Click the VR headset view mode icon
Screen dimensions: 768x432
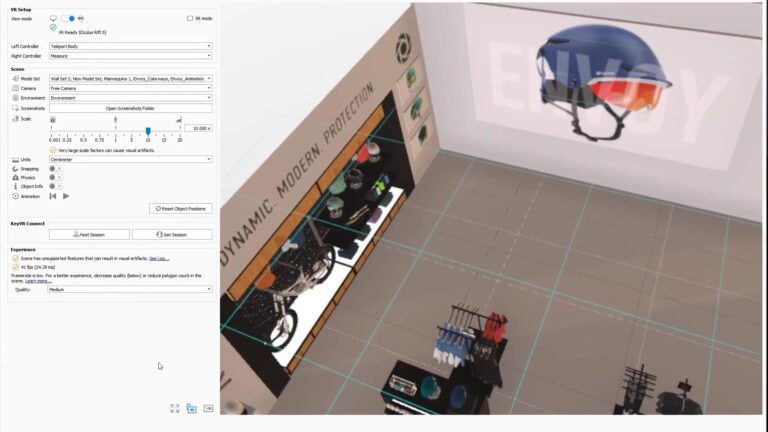81,18
